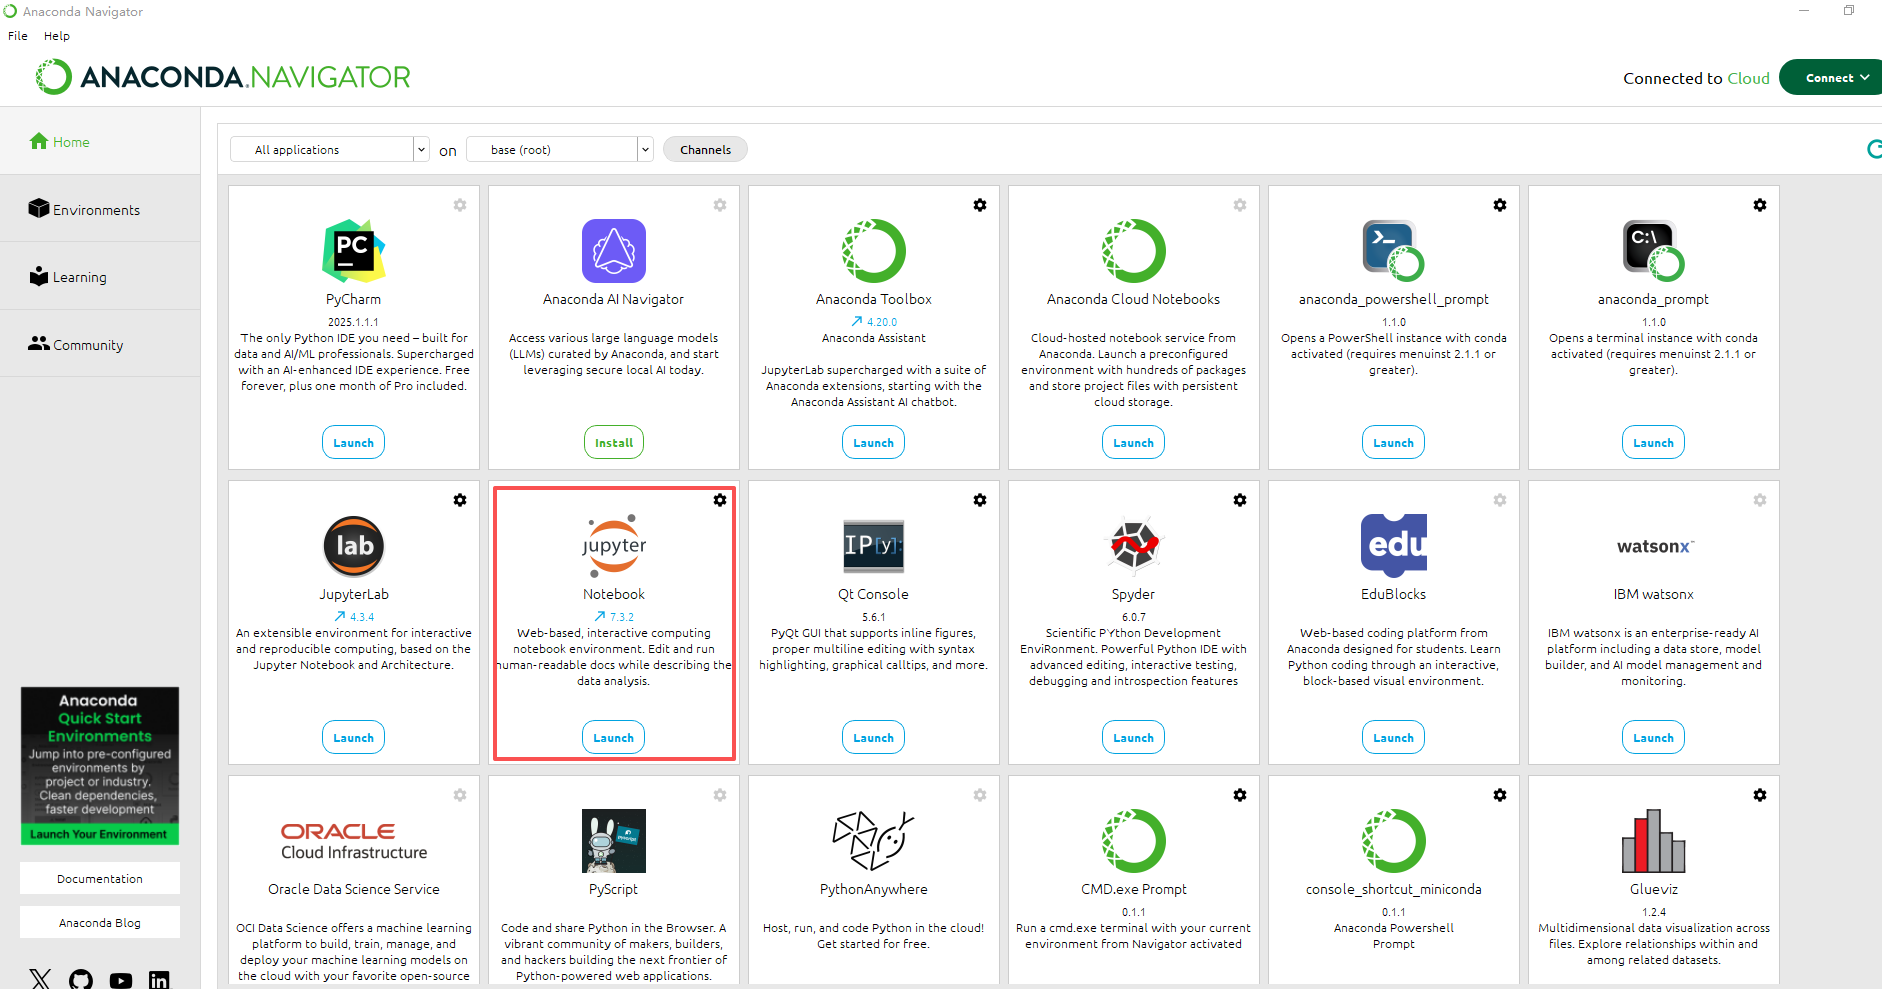Screen dimensions: 1882x989
Task: Open the YouTube social link icon
Action: (x=121, y=981)
